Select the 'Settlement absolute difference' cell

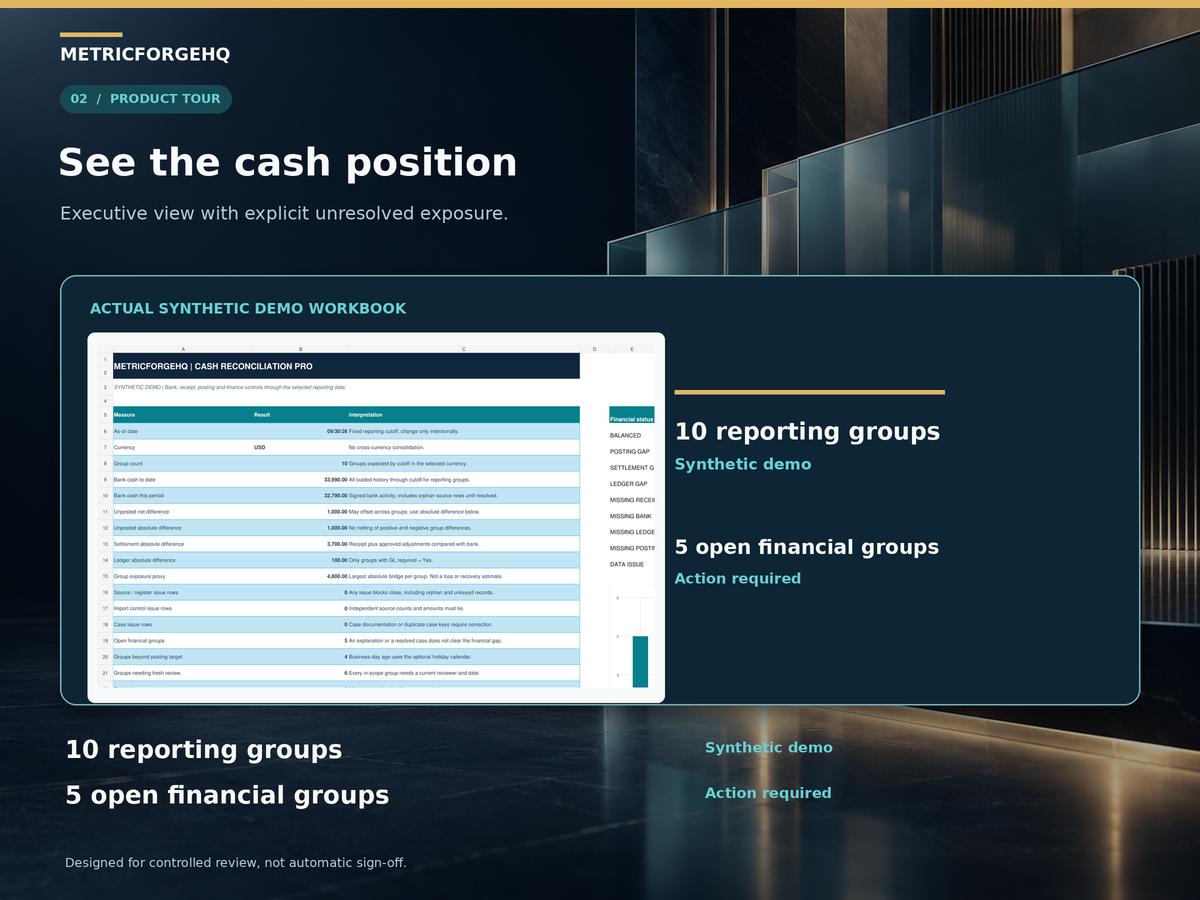(182, 544)
